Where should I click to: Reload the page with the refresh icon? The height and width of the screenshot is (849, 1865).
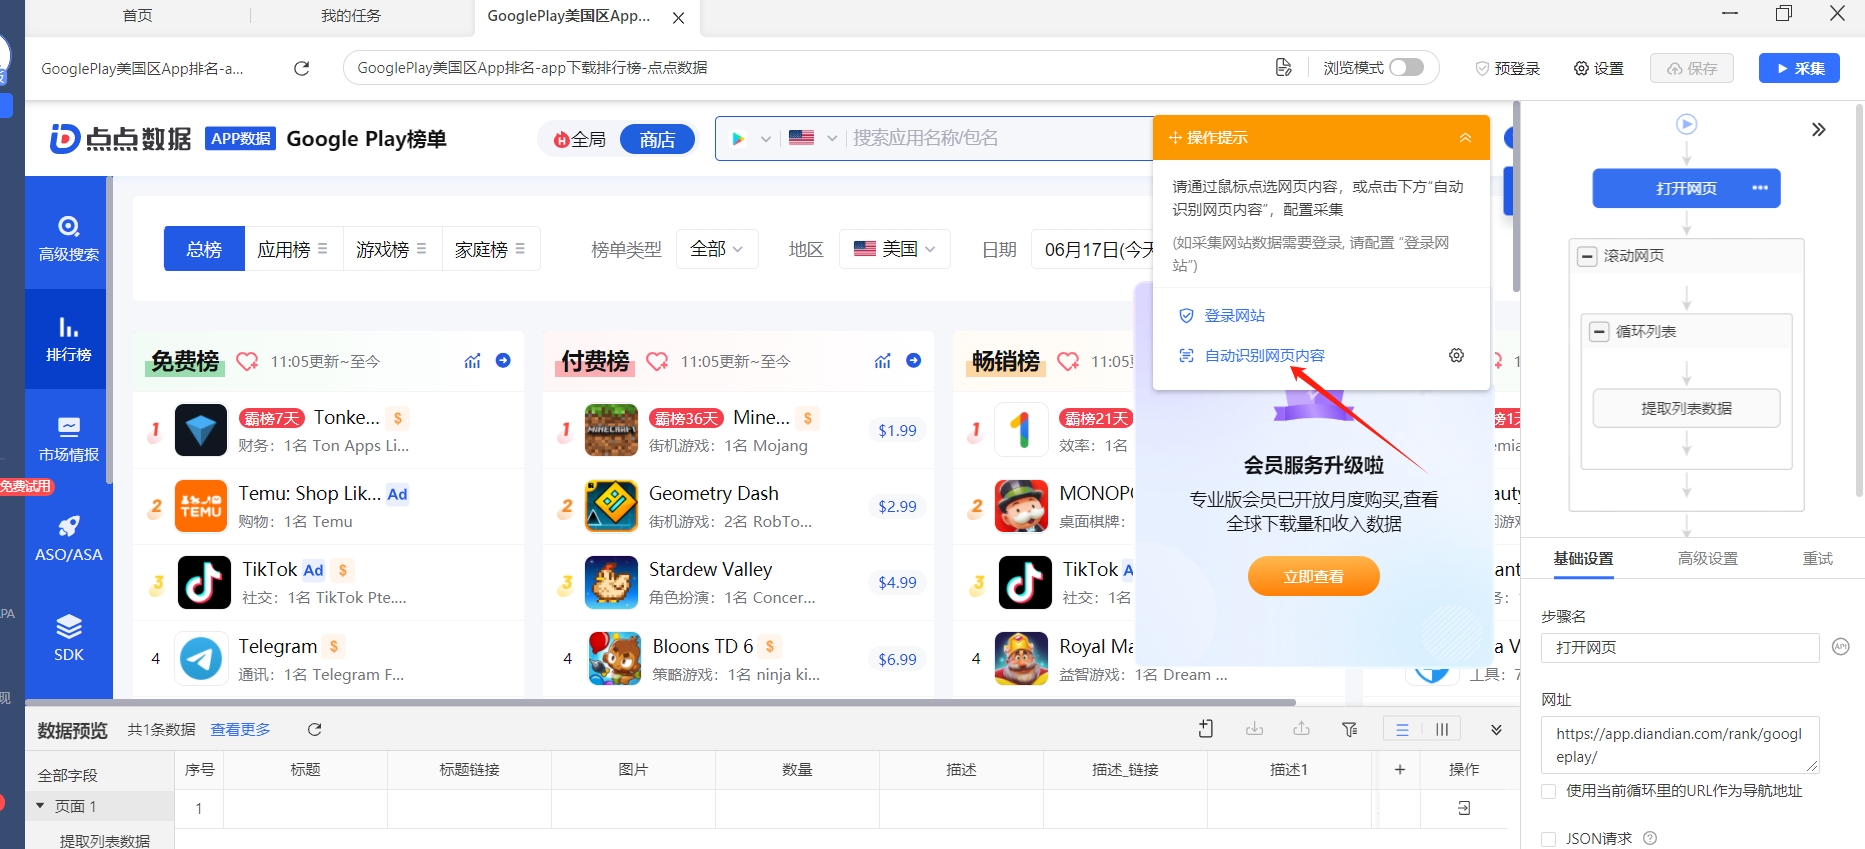301,68
